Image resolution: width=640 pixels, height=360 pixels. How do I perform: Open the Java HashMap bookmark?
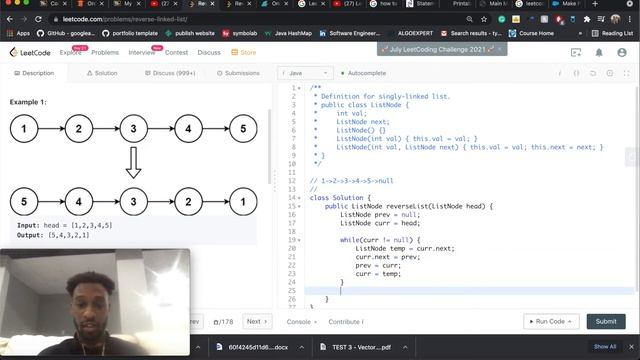click(x=288, y=33)
